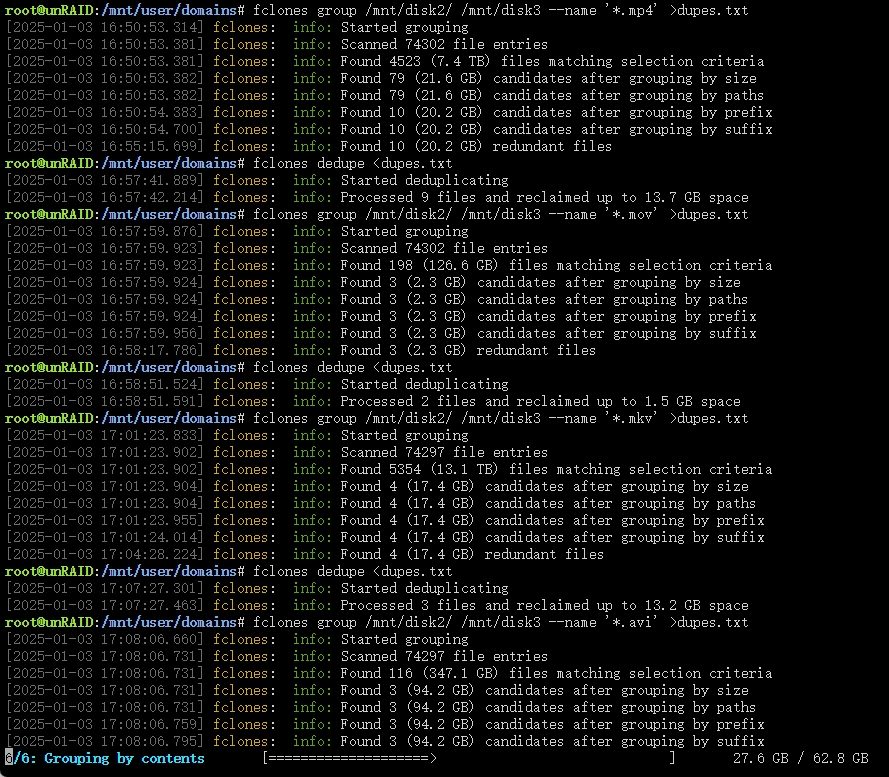The image size is (889, 777).
Task: Click the 'Found 4 (17.4 GB) redundant files' line
Action: pyautogui.click(x=305, y=555)
